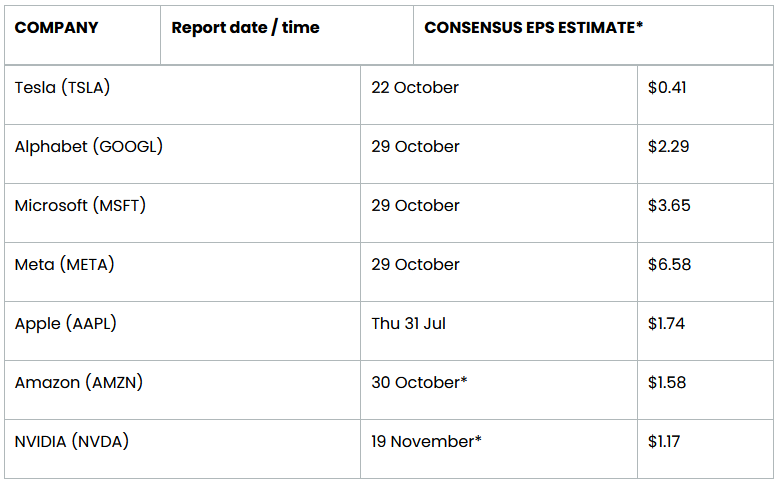The image size is (780, 482).
Task: Select the Amazon (AMZN) cell
Action: [78, 383]
